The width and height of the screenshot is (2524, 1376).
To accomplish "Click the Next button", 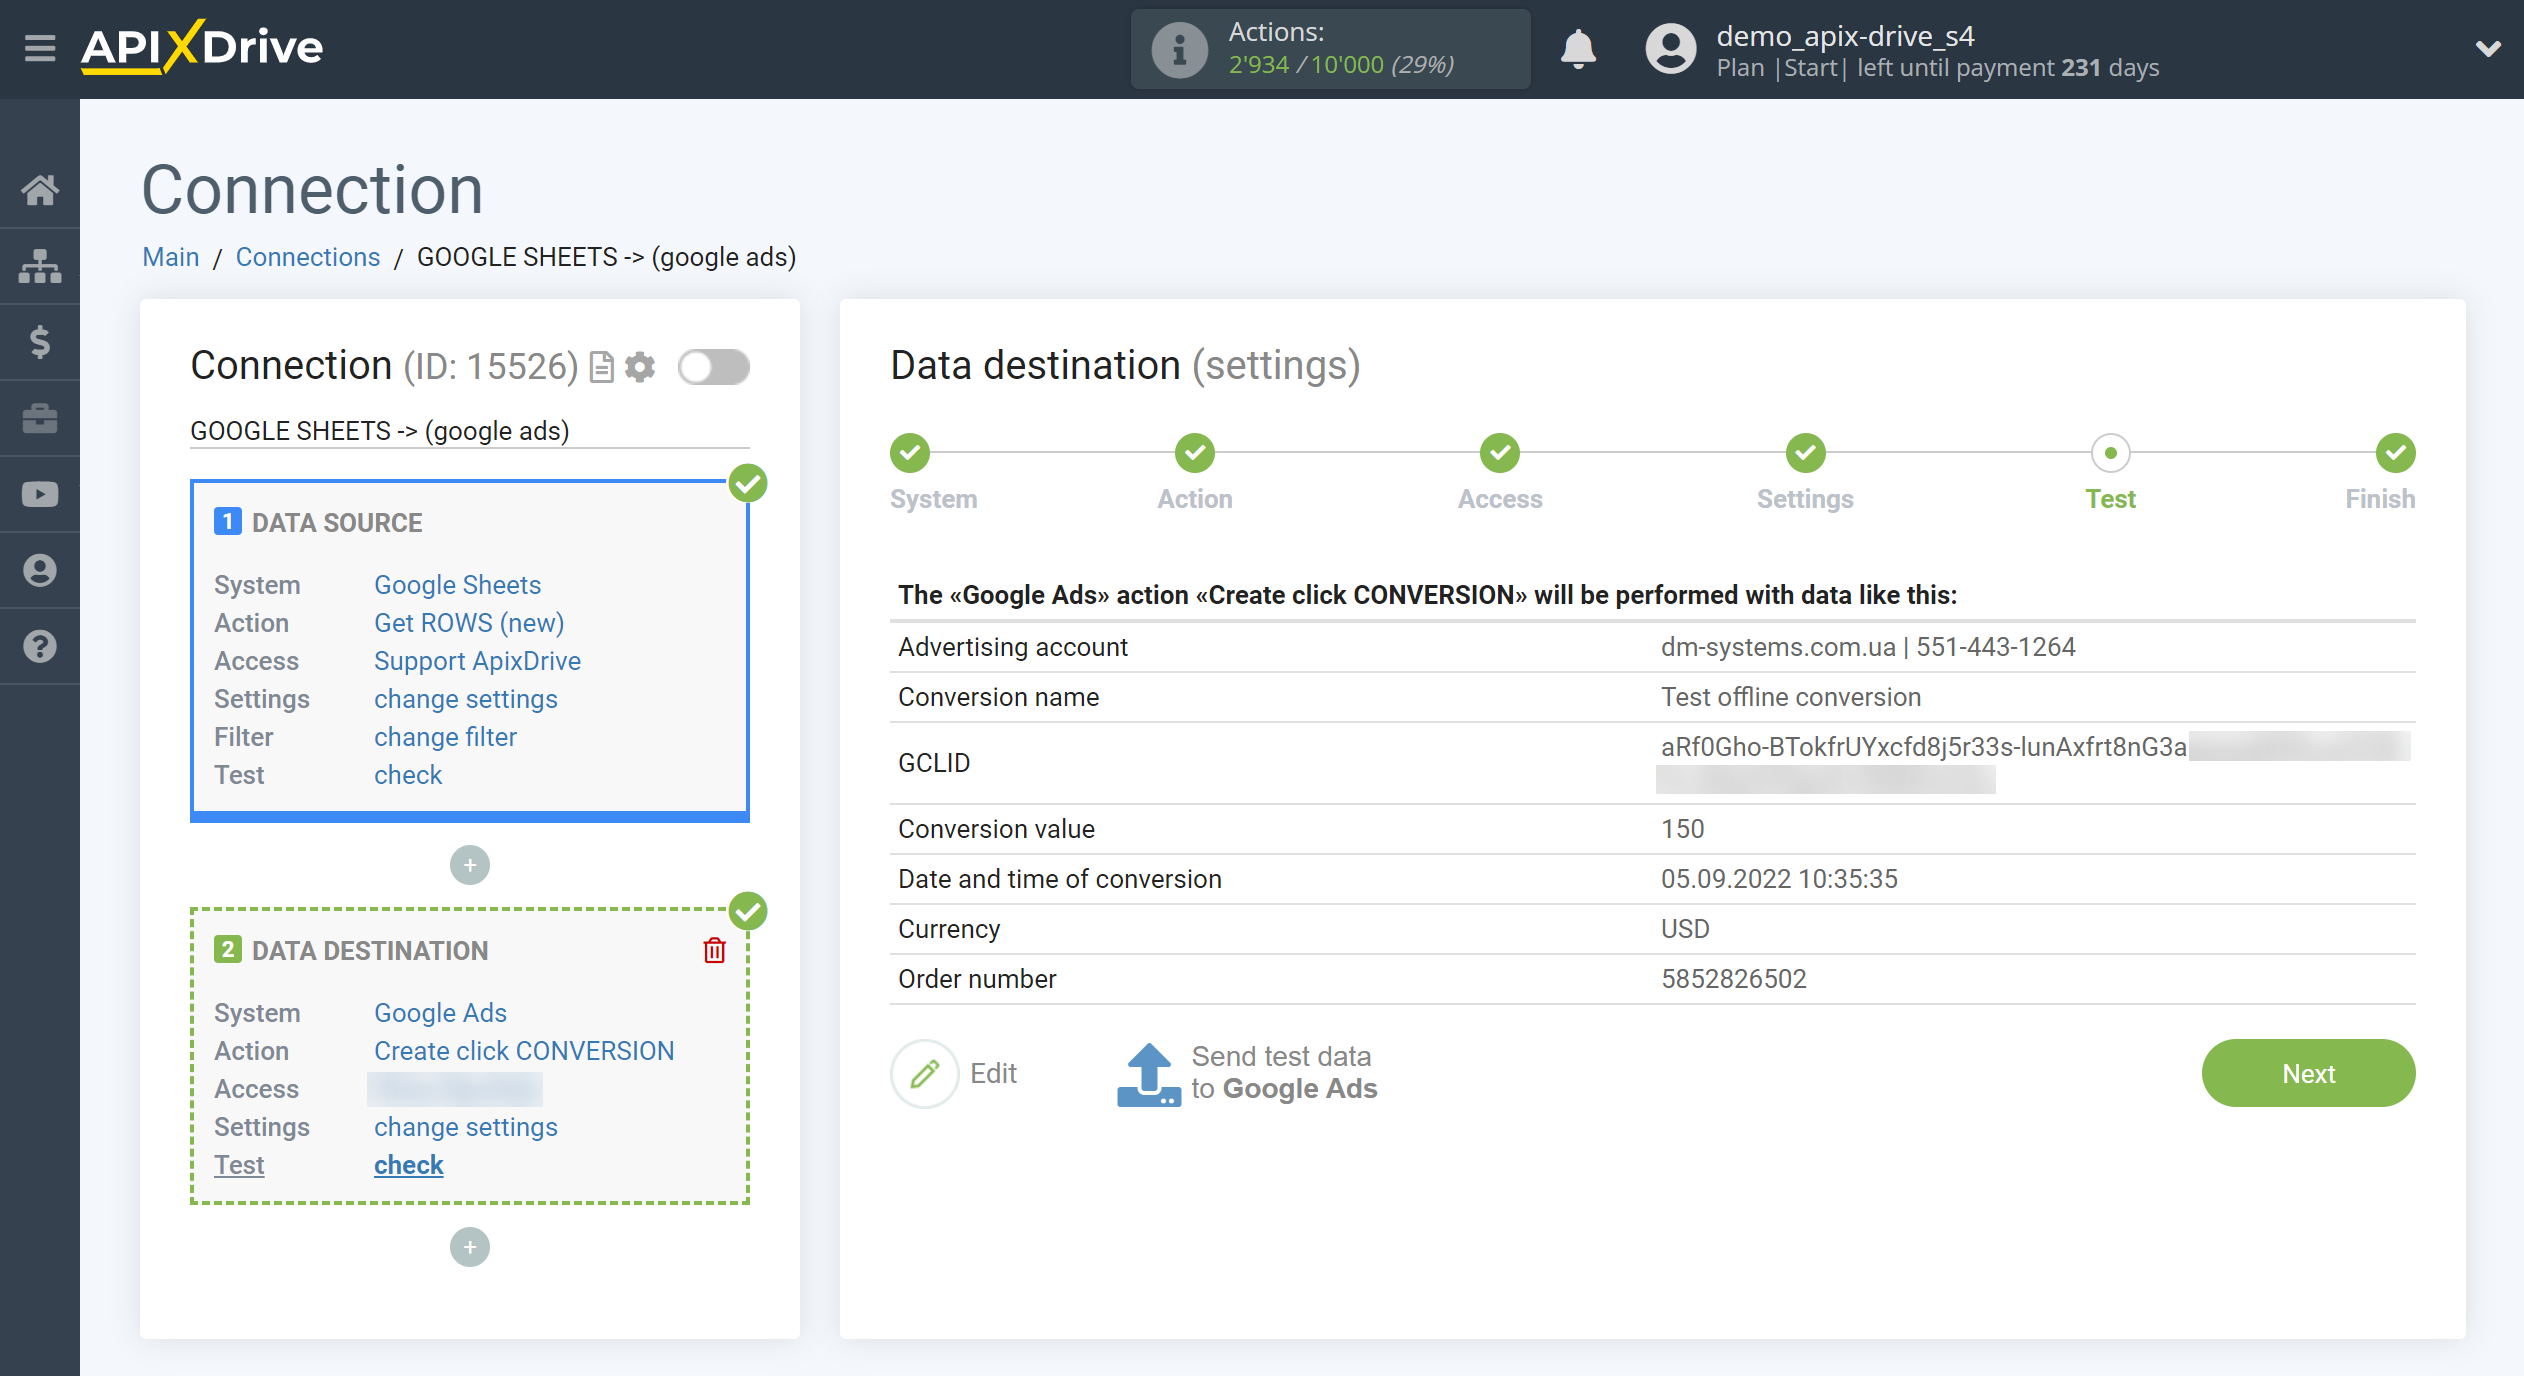I will pos(2307,1071).
